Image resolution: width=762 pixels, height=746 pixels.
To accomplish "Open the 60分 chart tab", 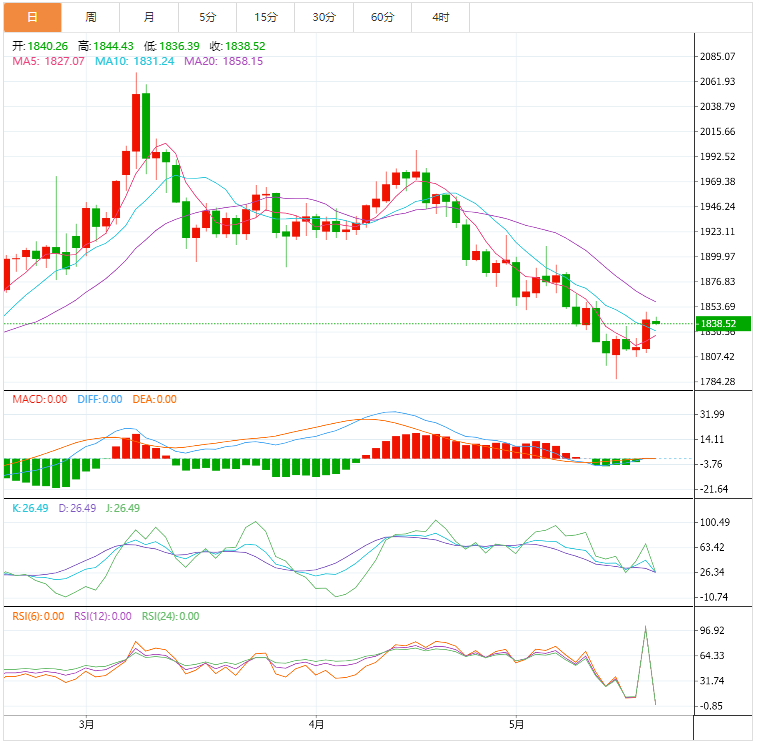I will (x=382, y=17).
